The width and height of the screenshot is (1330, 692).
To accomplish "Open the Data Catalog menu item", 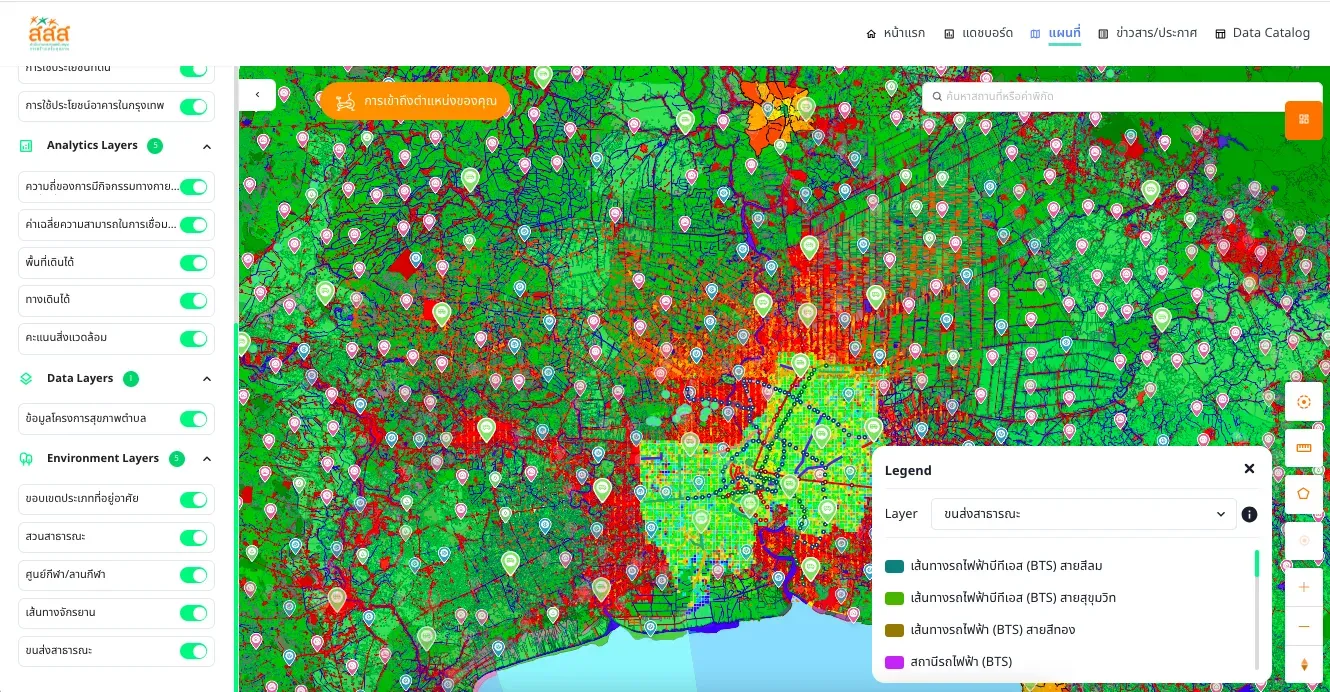I will [1262, 33].
